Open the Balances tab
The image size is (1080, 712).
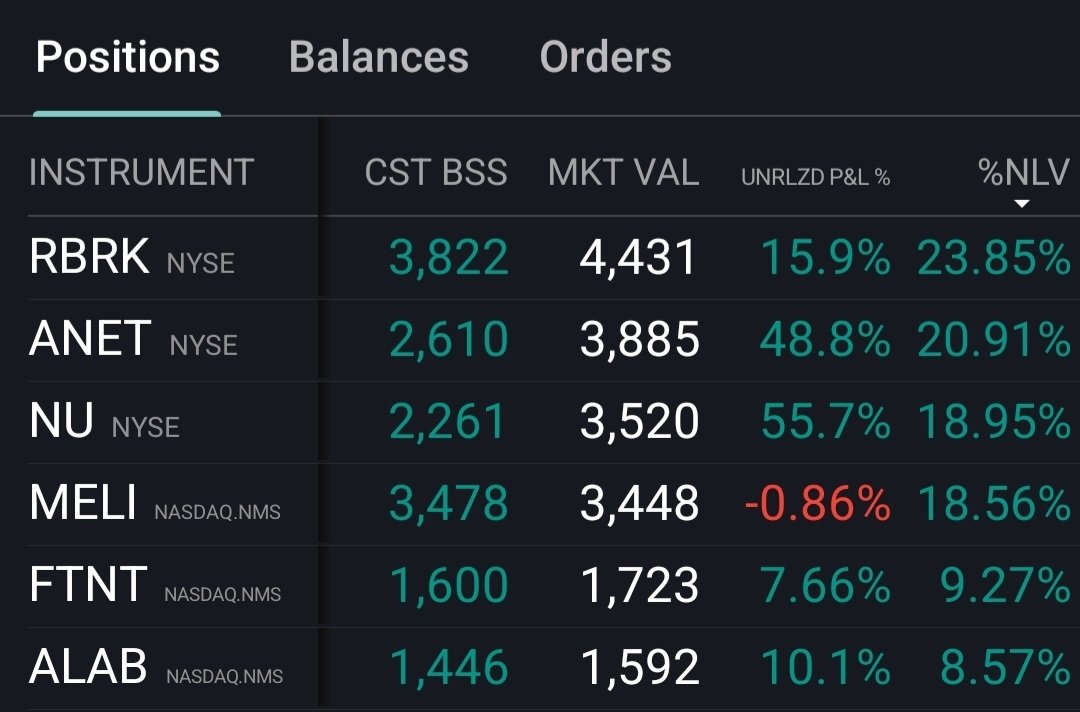379,57
